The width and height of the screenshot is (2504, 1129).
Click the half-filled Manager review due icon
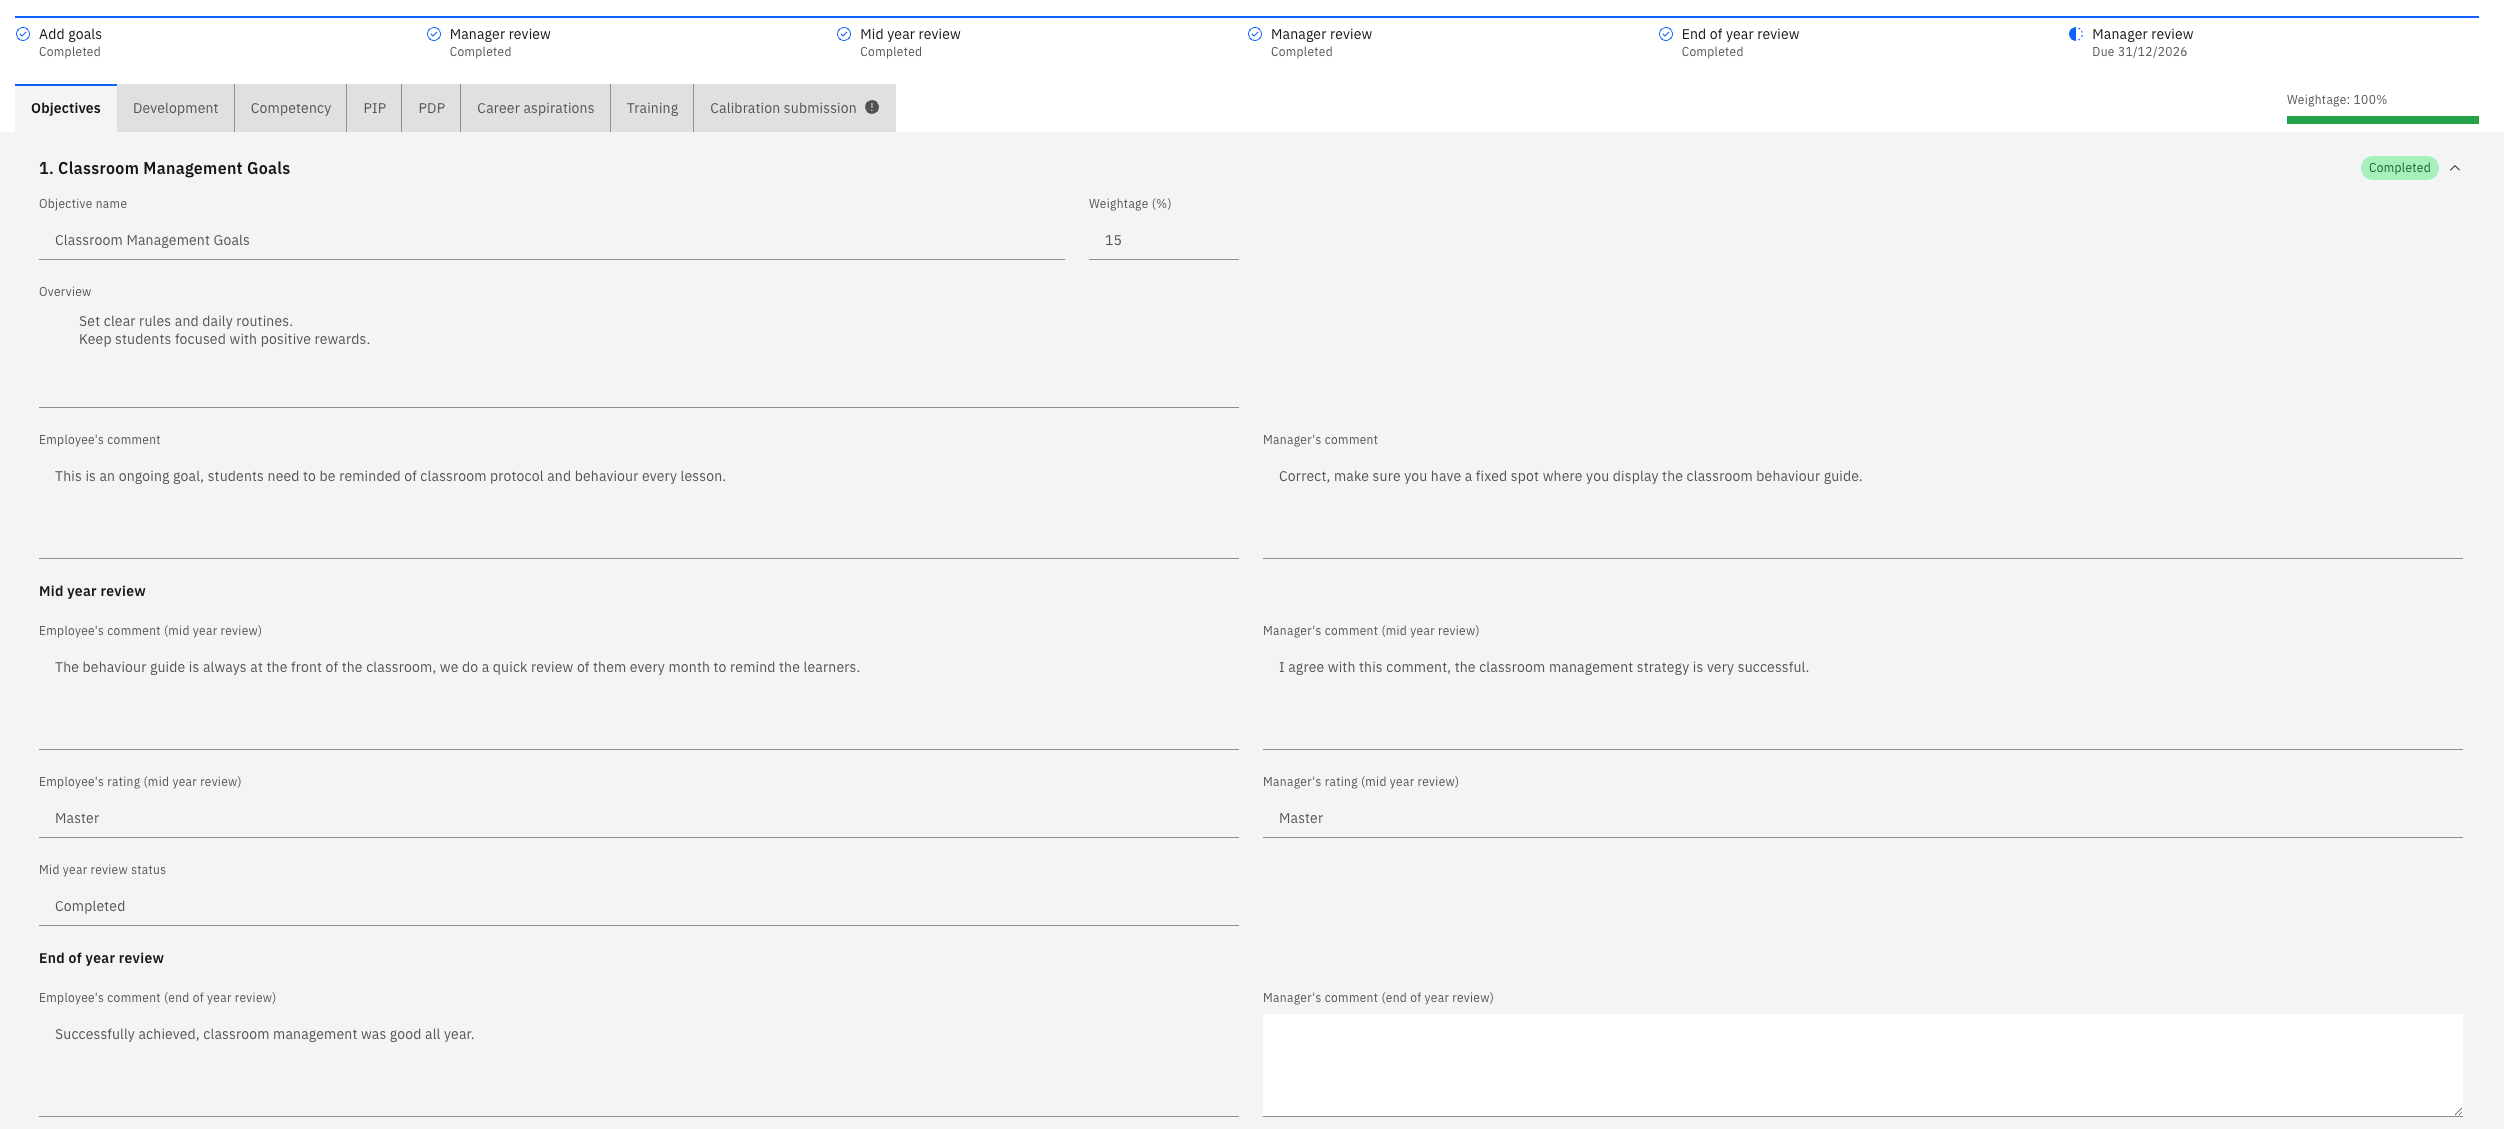click(2076, 34)
